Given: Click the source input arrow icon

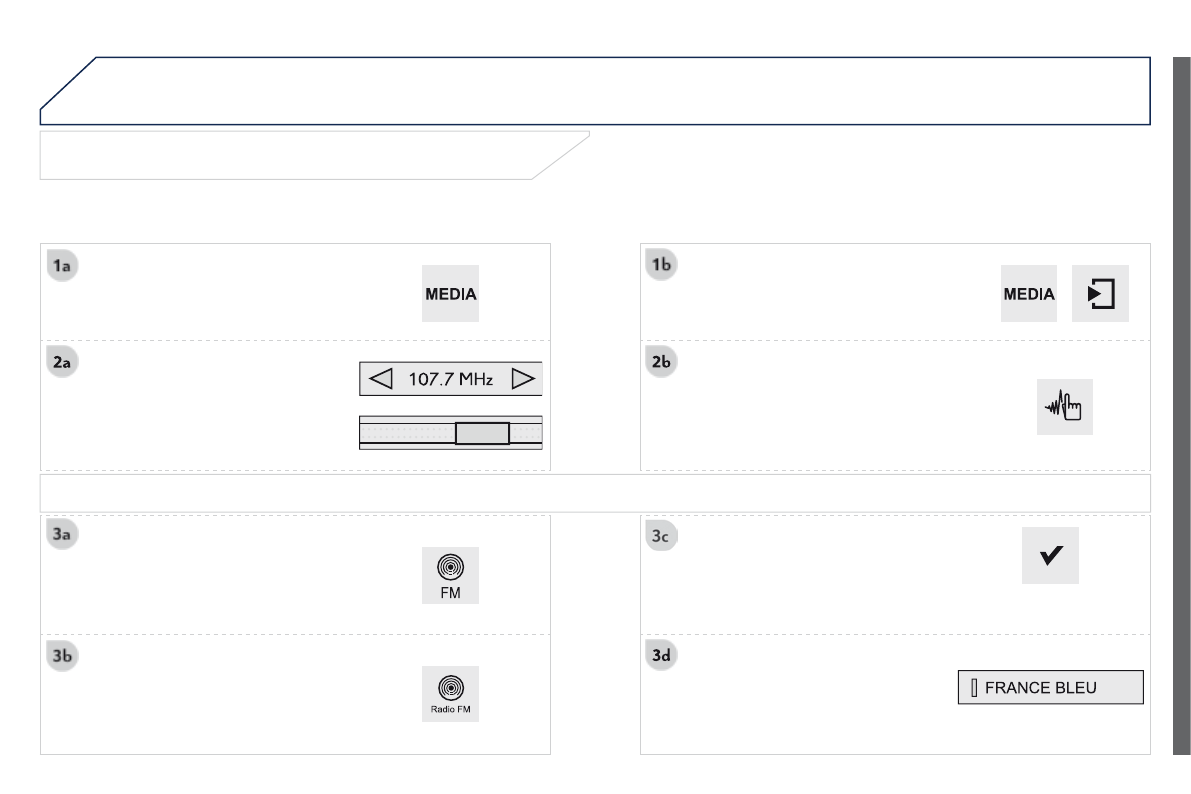Looking at the screenshot, I should pyautogui.click(x=1100, y=294).
